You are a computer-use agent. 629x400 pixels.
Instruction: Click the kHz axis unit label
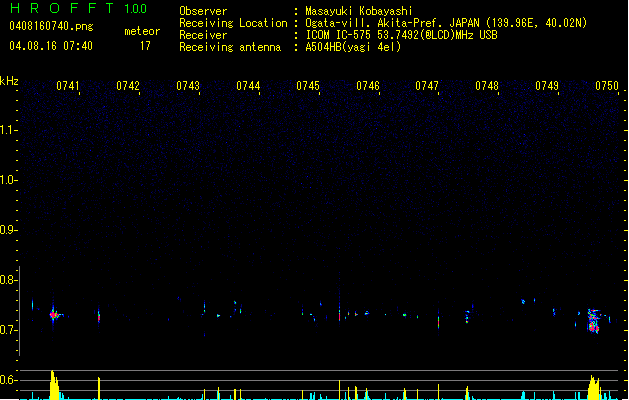(x=9, y=81)
